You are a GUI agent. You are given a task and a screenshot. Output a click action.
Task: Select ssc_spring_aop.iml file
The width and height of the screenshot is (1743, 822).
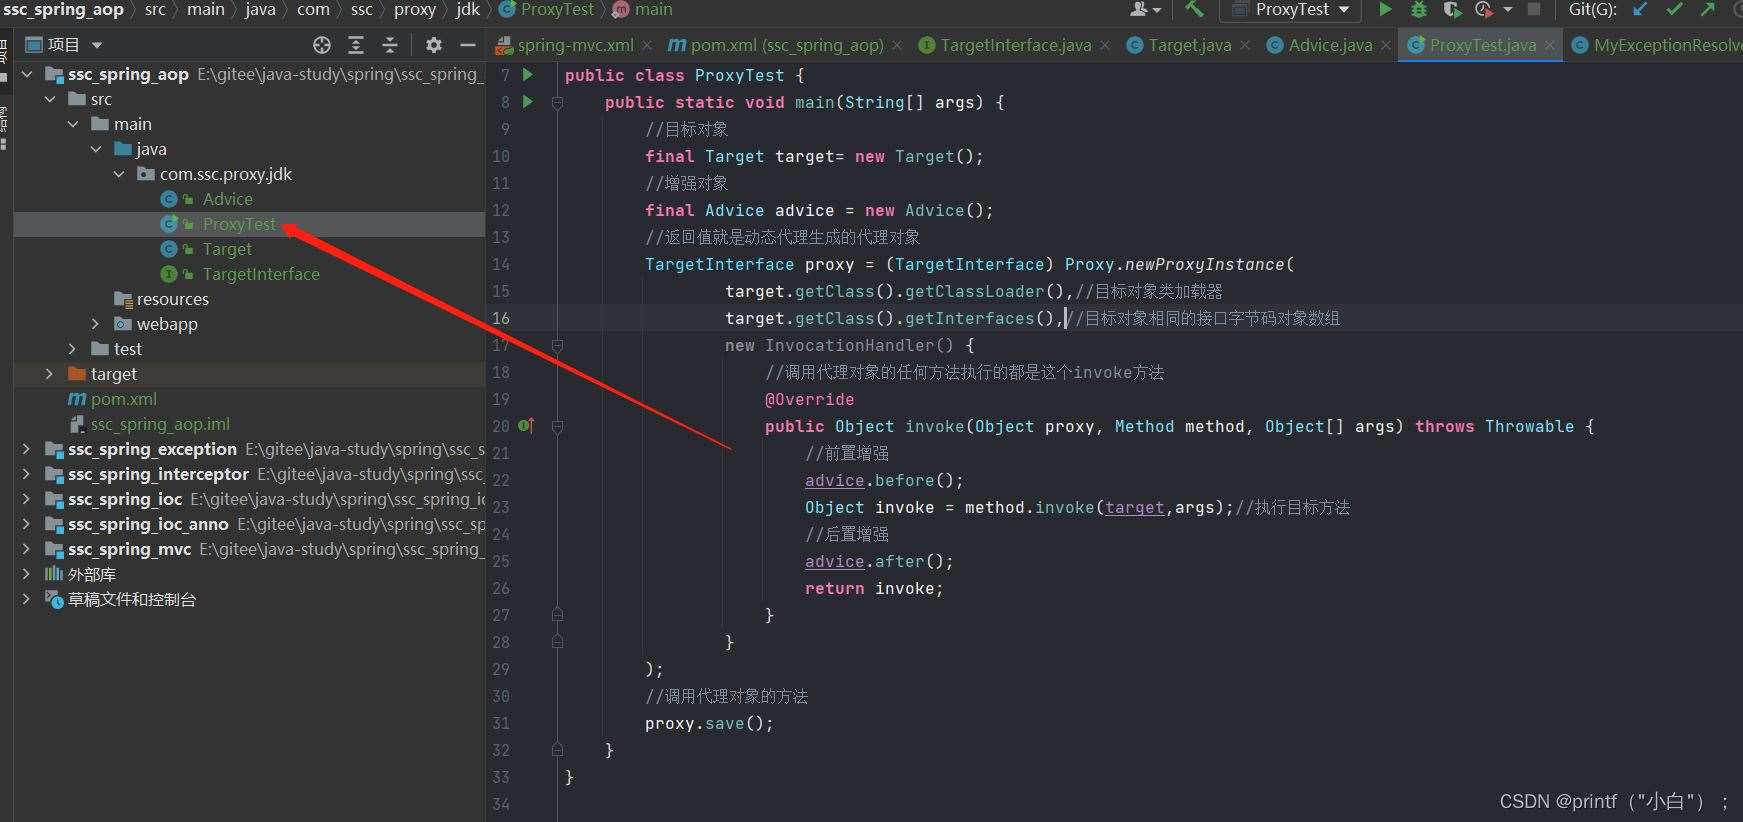tap(160, 424)
